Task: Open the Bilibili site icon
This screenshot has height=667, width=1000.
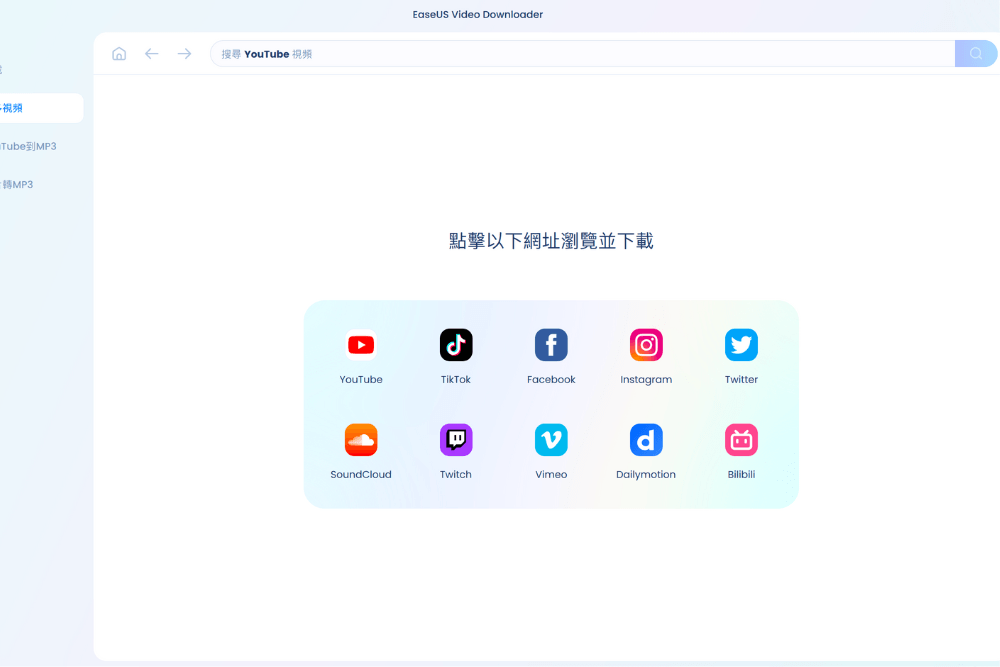Action: 741,440
